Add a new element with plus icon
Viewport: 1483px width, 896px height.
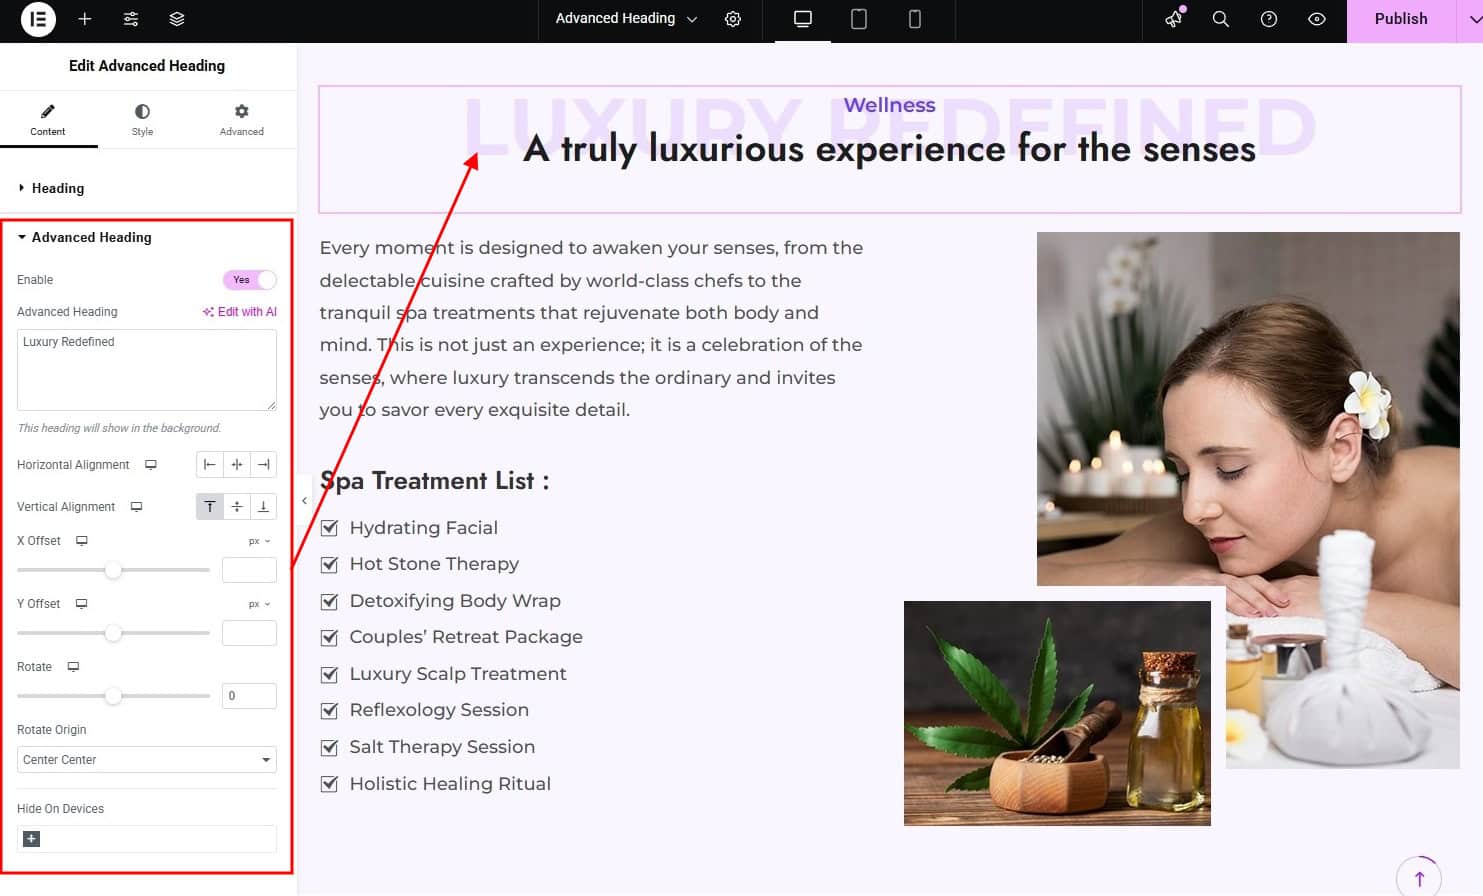tap(85, 19)
